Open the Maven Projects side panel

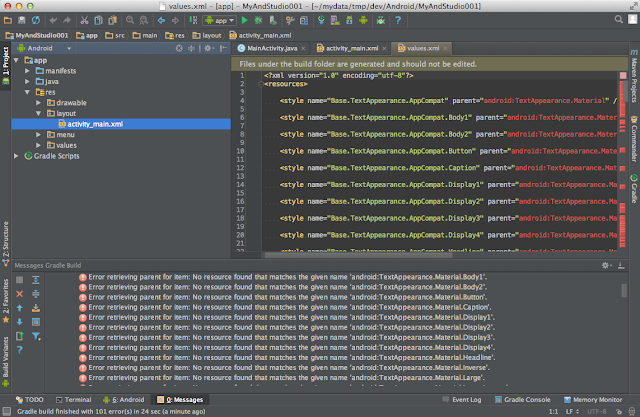pyautogui.click(x=634, y=76)
